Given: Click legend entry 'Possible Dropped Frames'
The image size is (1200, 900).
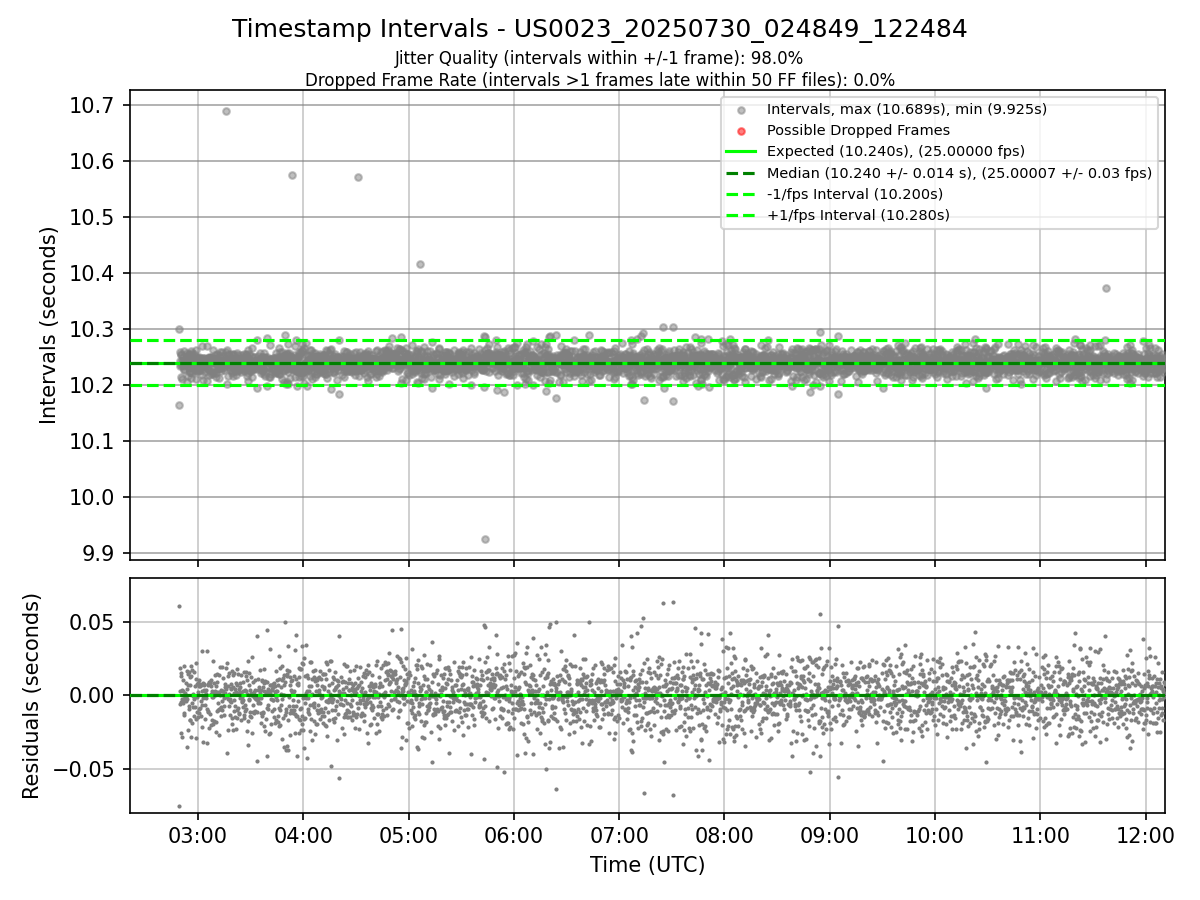Looking at the screenshot, I should (x=858, y=130).
